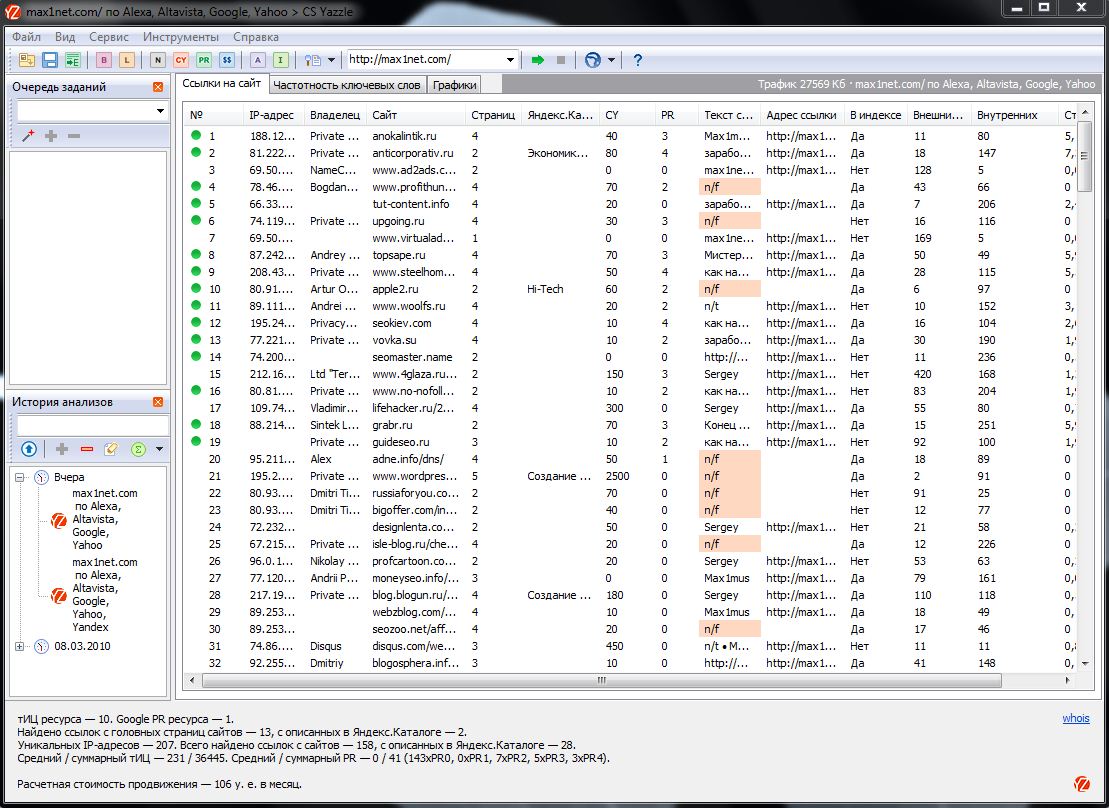
Task: Switch to the Графики tab
Action: coord(455,85)
